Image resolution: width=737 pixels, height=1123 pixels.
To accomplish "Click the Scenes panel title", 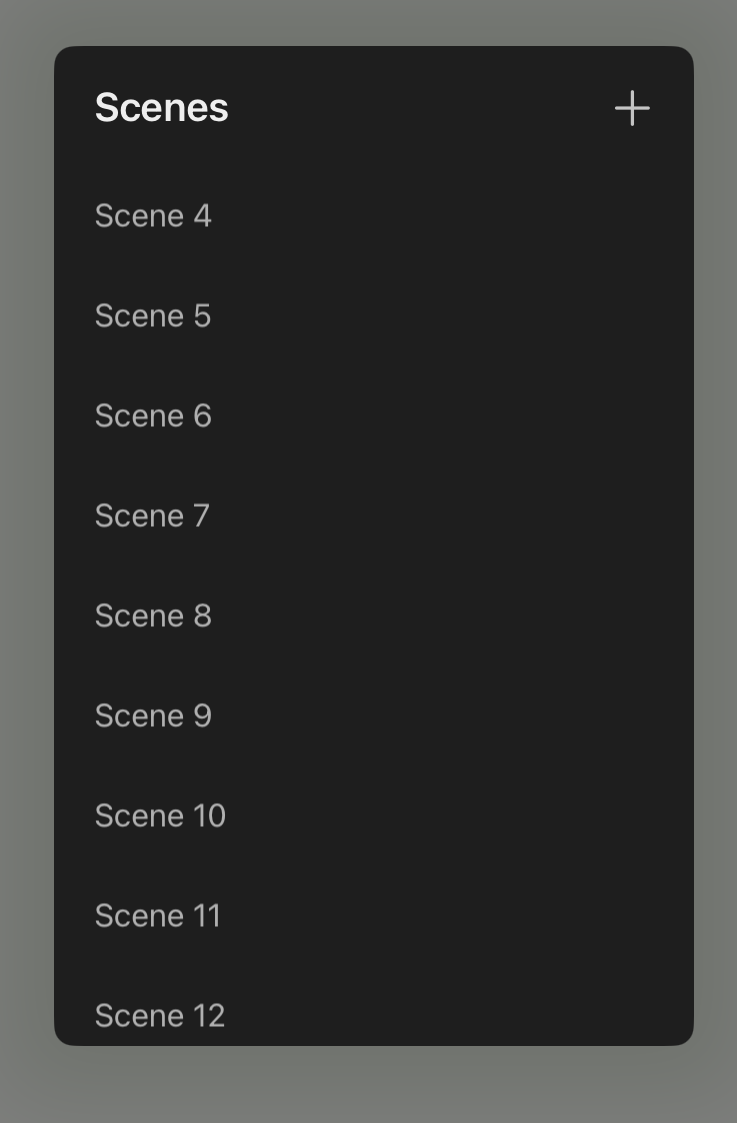I will coord(161,108).
